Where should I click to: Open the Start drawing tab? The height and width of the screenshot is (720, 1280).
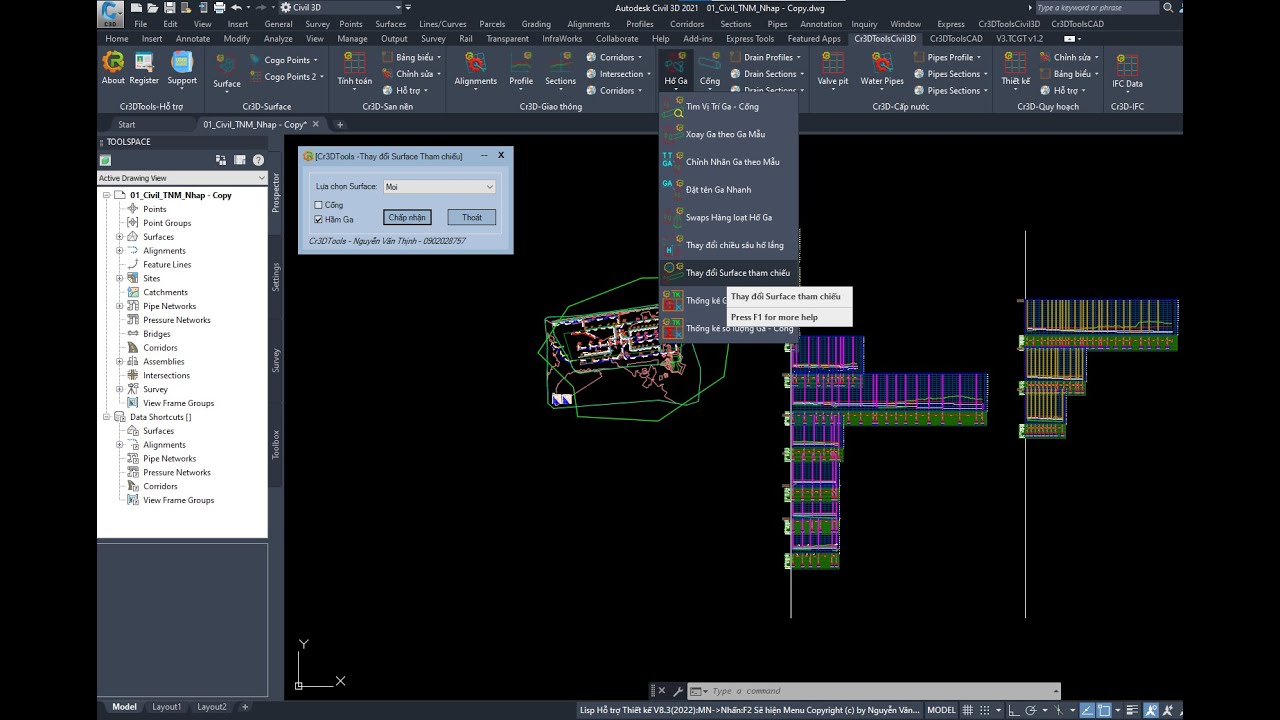pos(127,125)
